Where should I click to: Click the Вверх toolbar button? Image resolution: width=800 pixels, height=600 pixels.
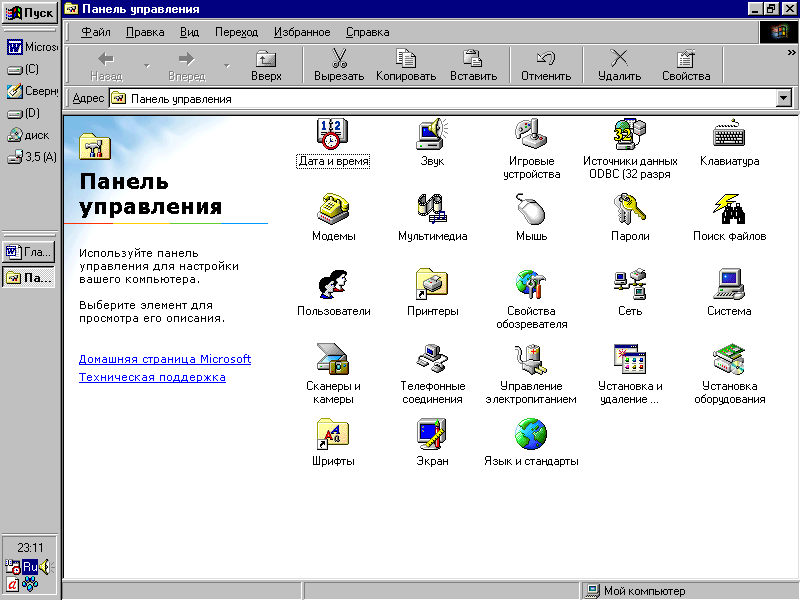266,65
